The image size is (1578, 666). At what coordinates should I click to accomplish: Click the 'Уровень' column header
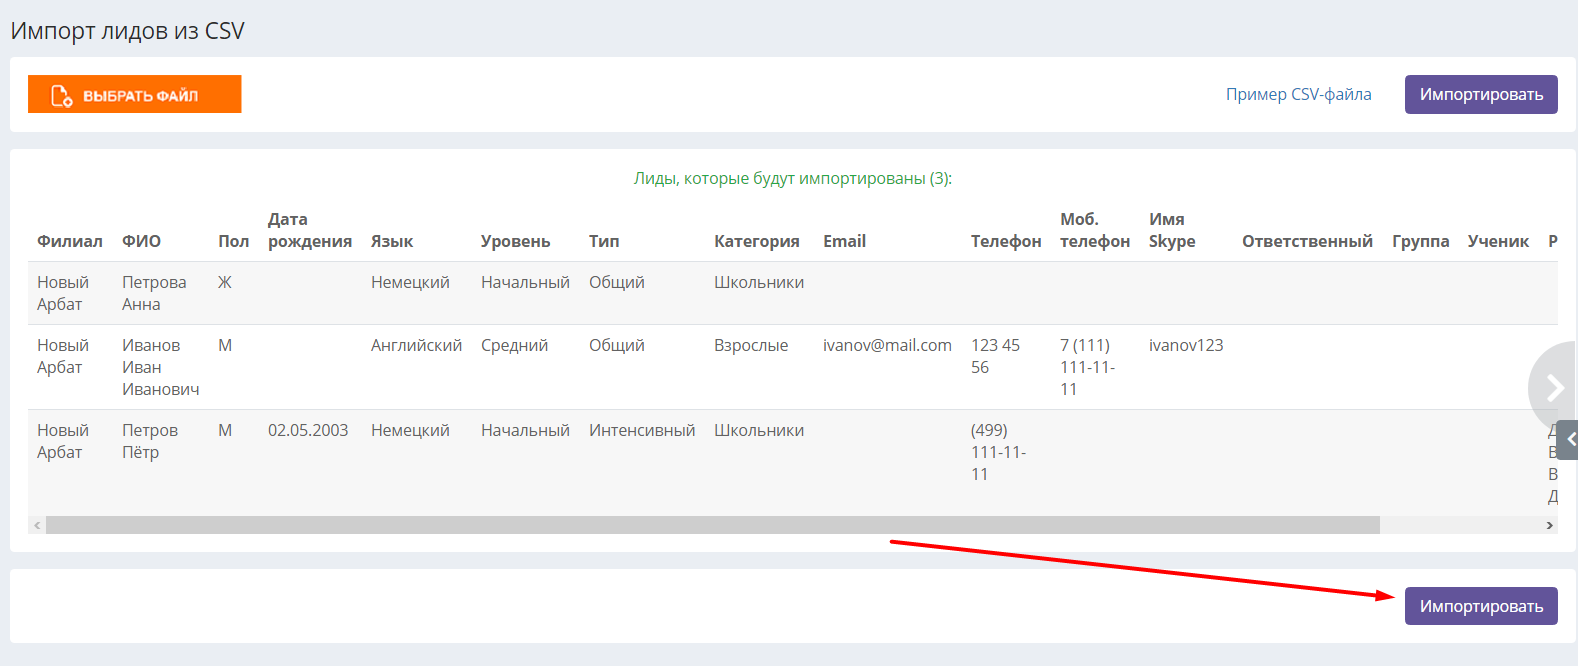point(515,241)
